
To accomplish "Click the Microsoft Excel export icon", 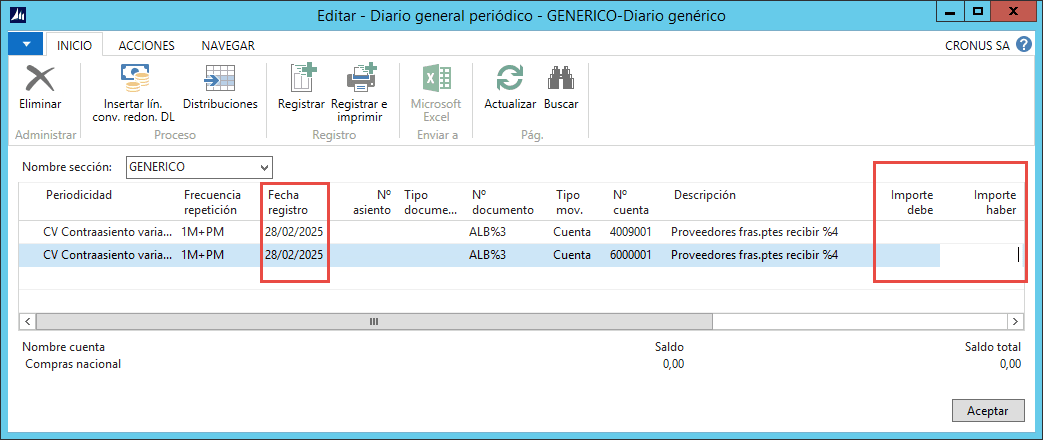I will tap(436, 79).
